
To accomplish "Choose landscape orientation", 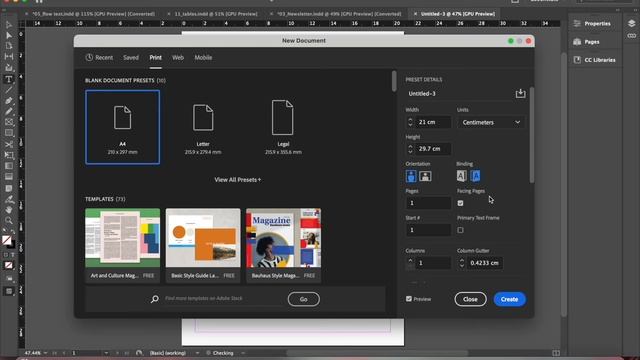I will [x=425, y=176].
